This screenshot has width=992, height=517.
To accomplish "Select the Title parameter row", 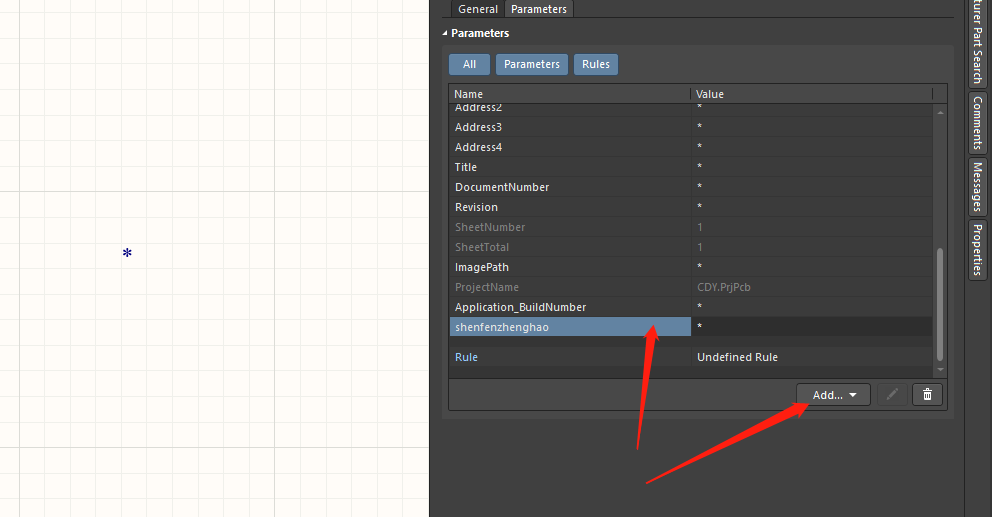I will [691, 167].
